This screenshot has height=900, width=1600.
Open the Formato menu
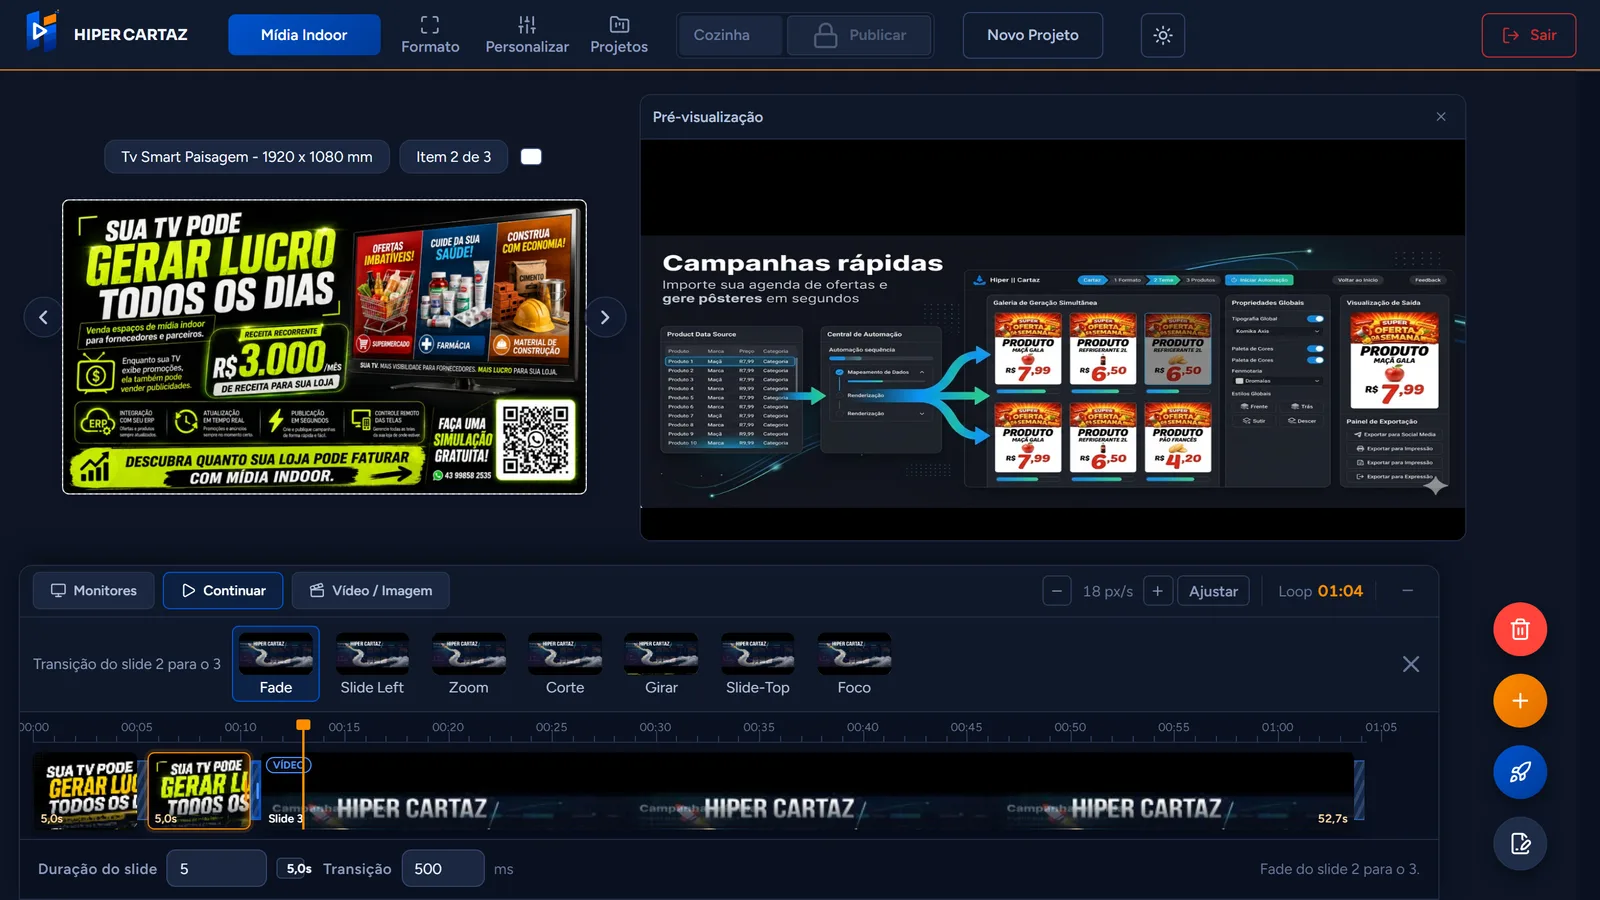(430, 35)
